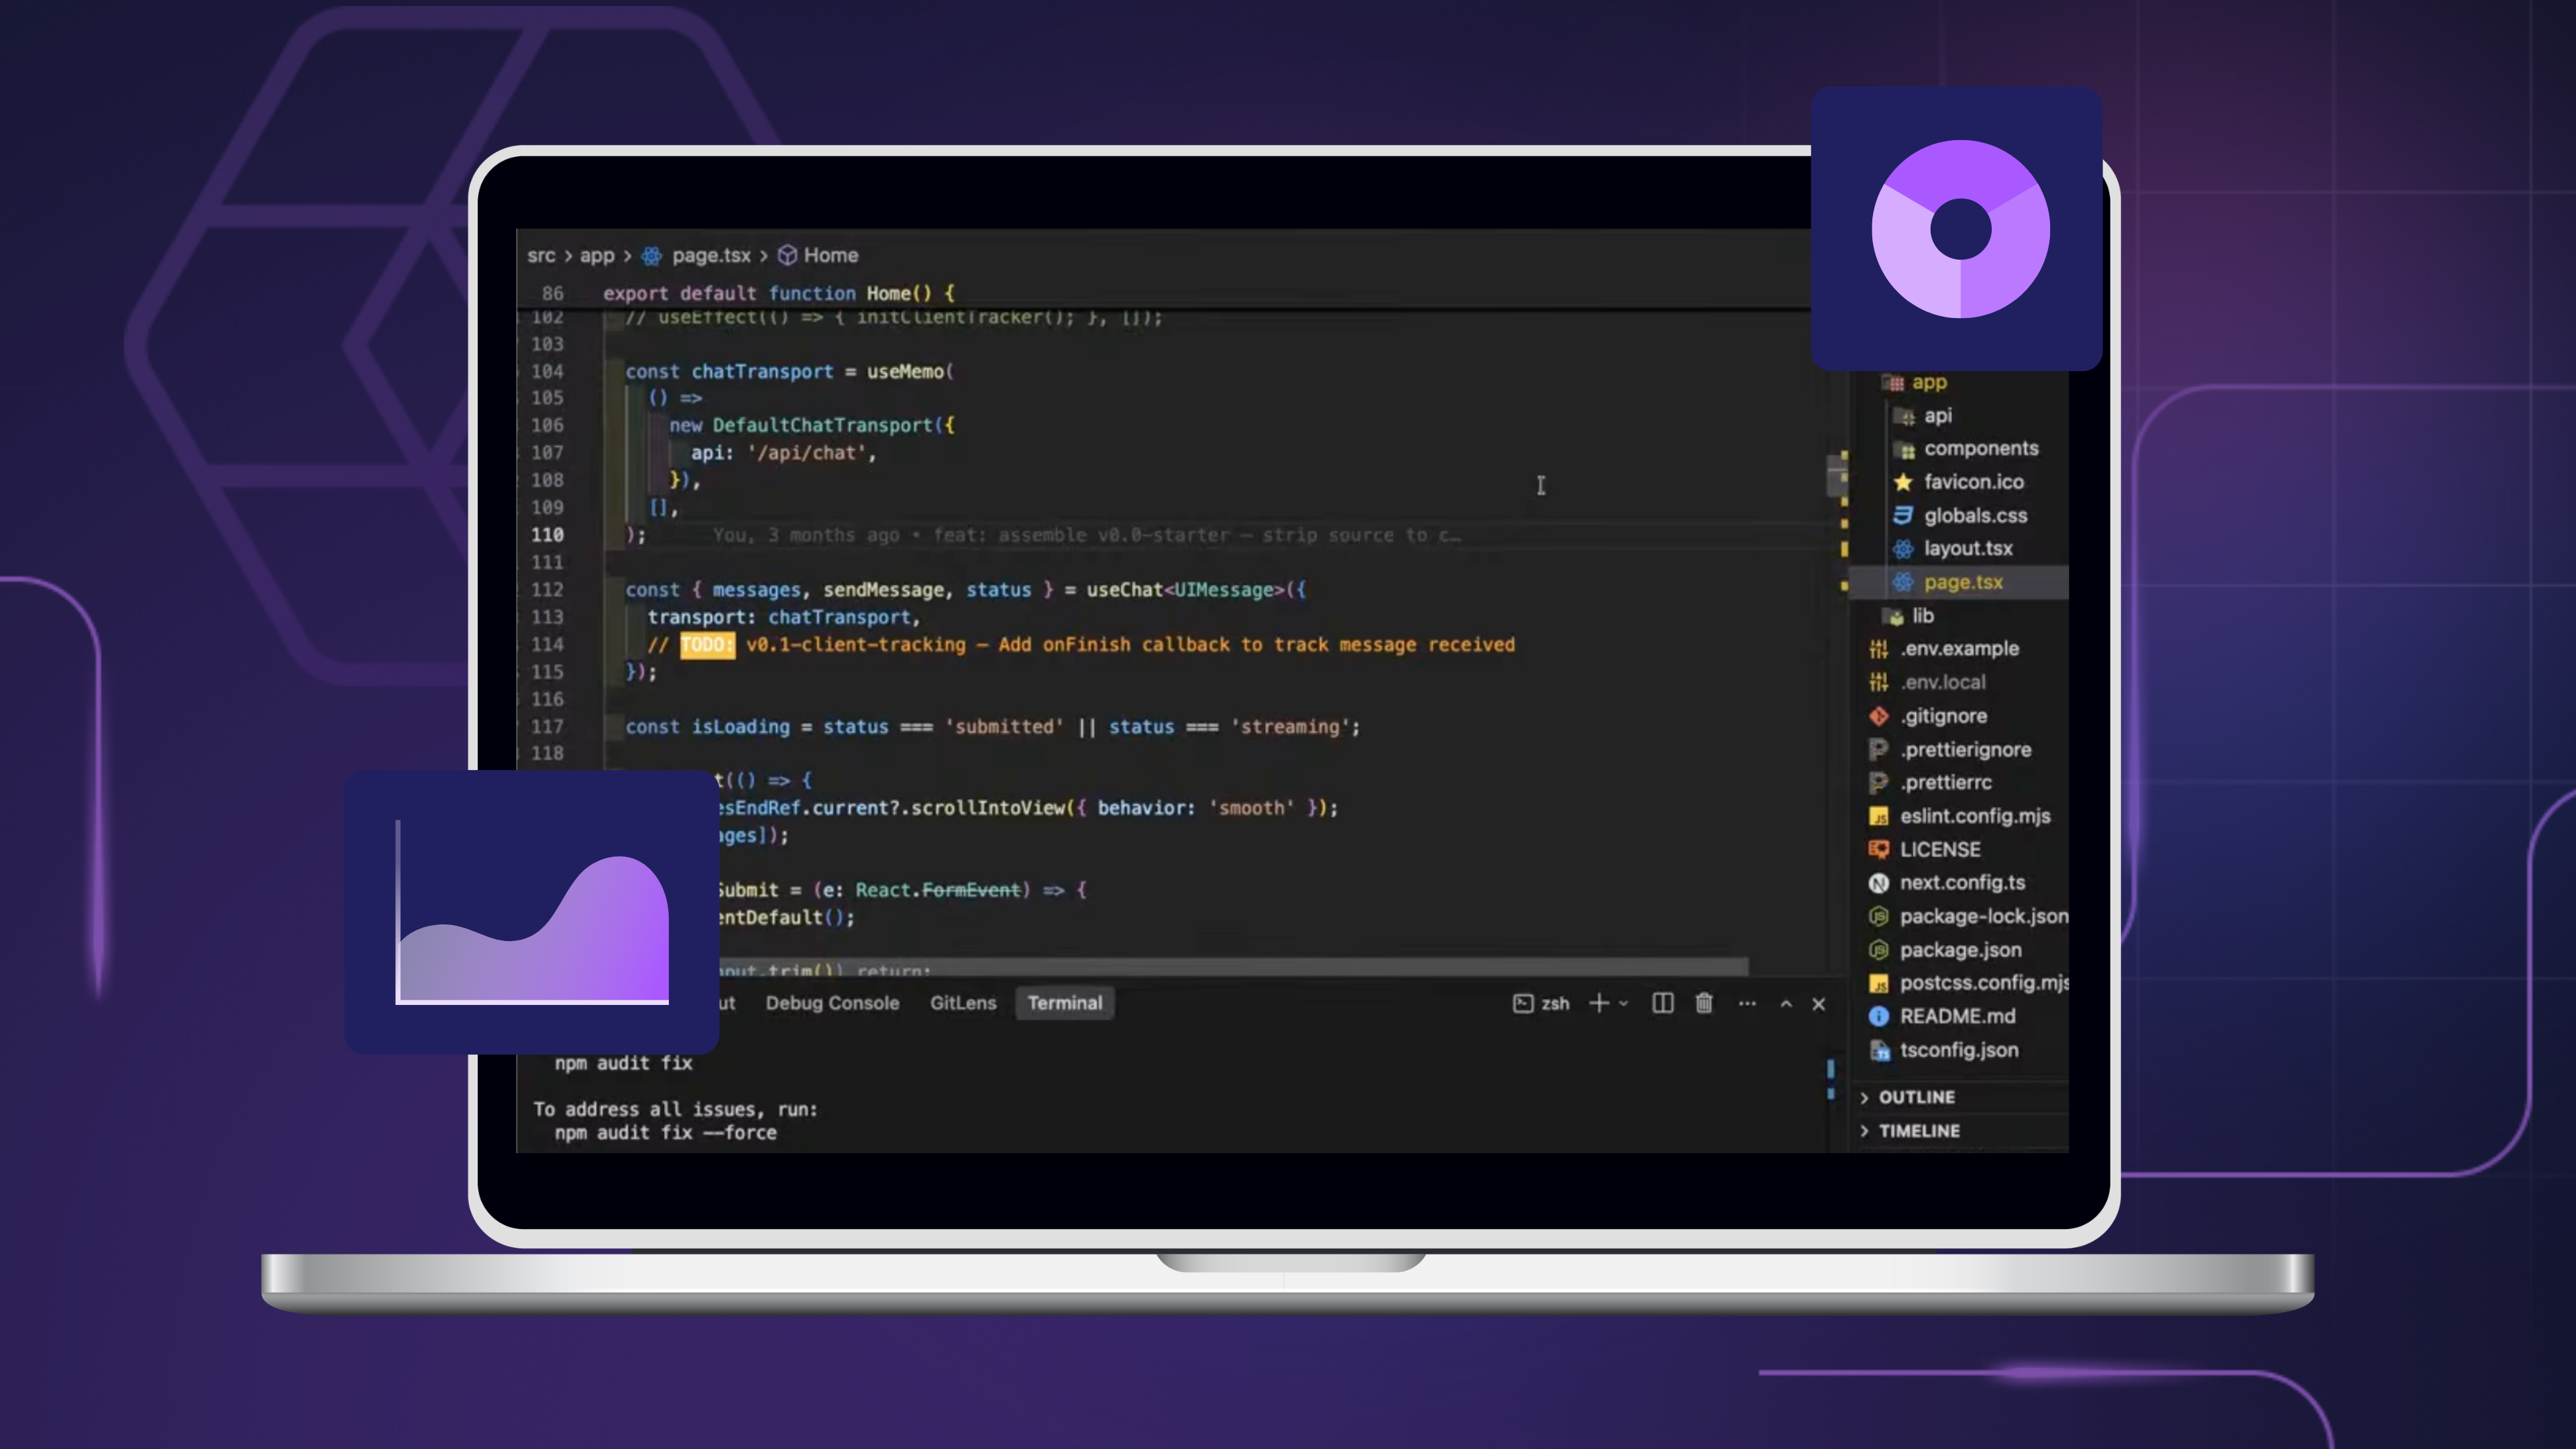Click the React icon beside layout.tsx in explorer
Viewport: 2576px width, 1449px height.
(1902, 549)
